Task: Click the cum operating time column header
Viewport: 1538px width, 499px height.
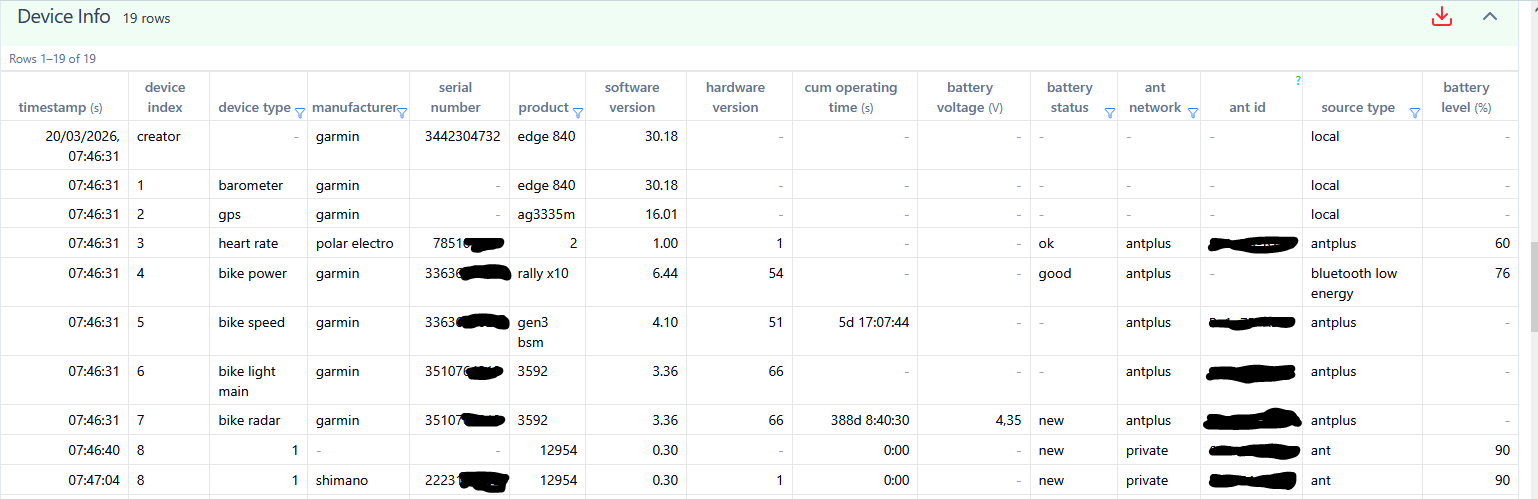Action: (851, 98)
